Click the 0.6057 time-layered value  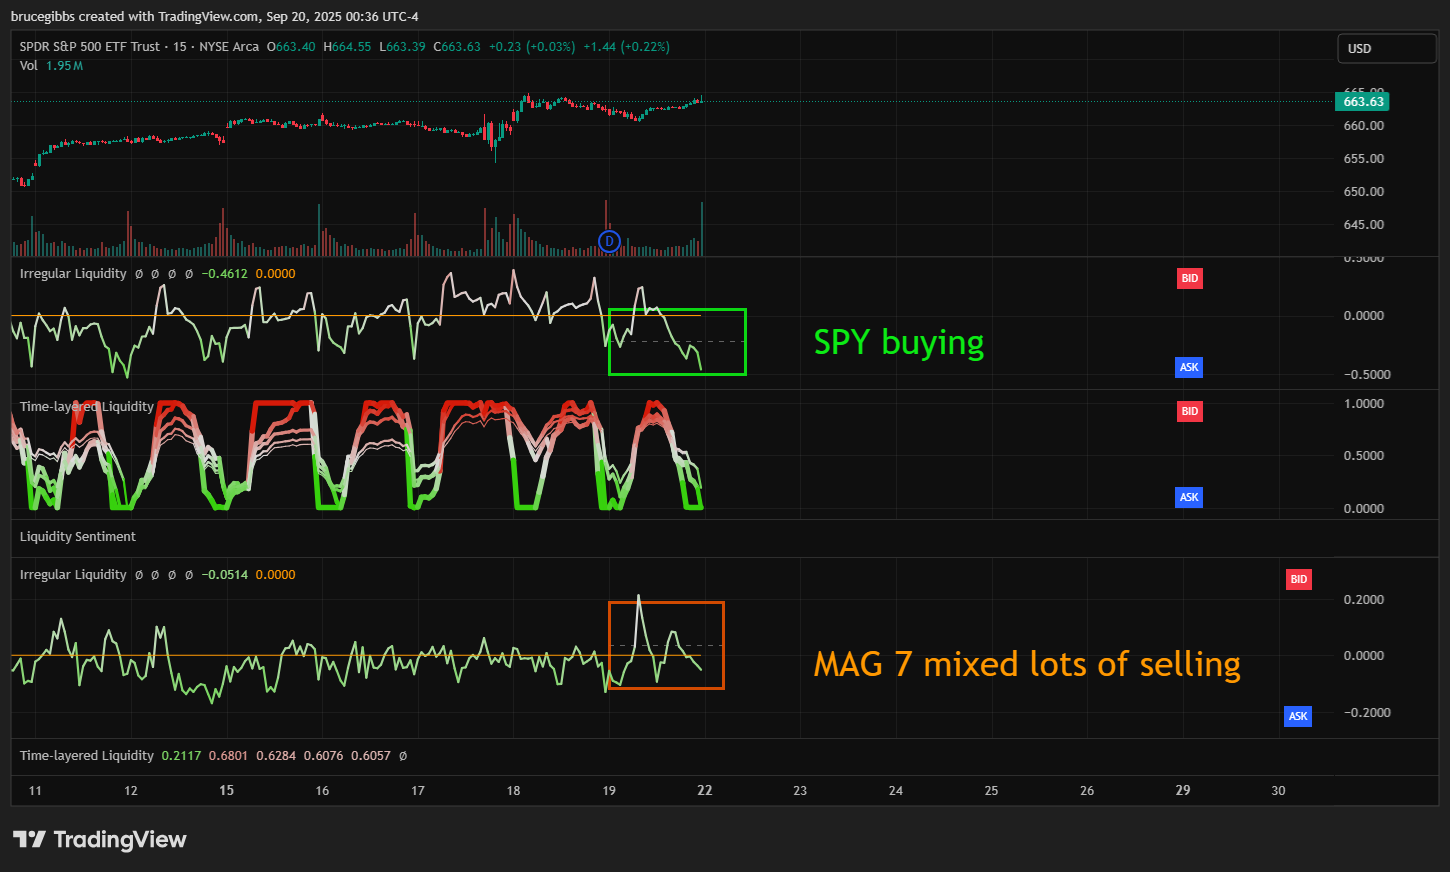[371, 755]
